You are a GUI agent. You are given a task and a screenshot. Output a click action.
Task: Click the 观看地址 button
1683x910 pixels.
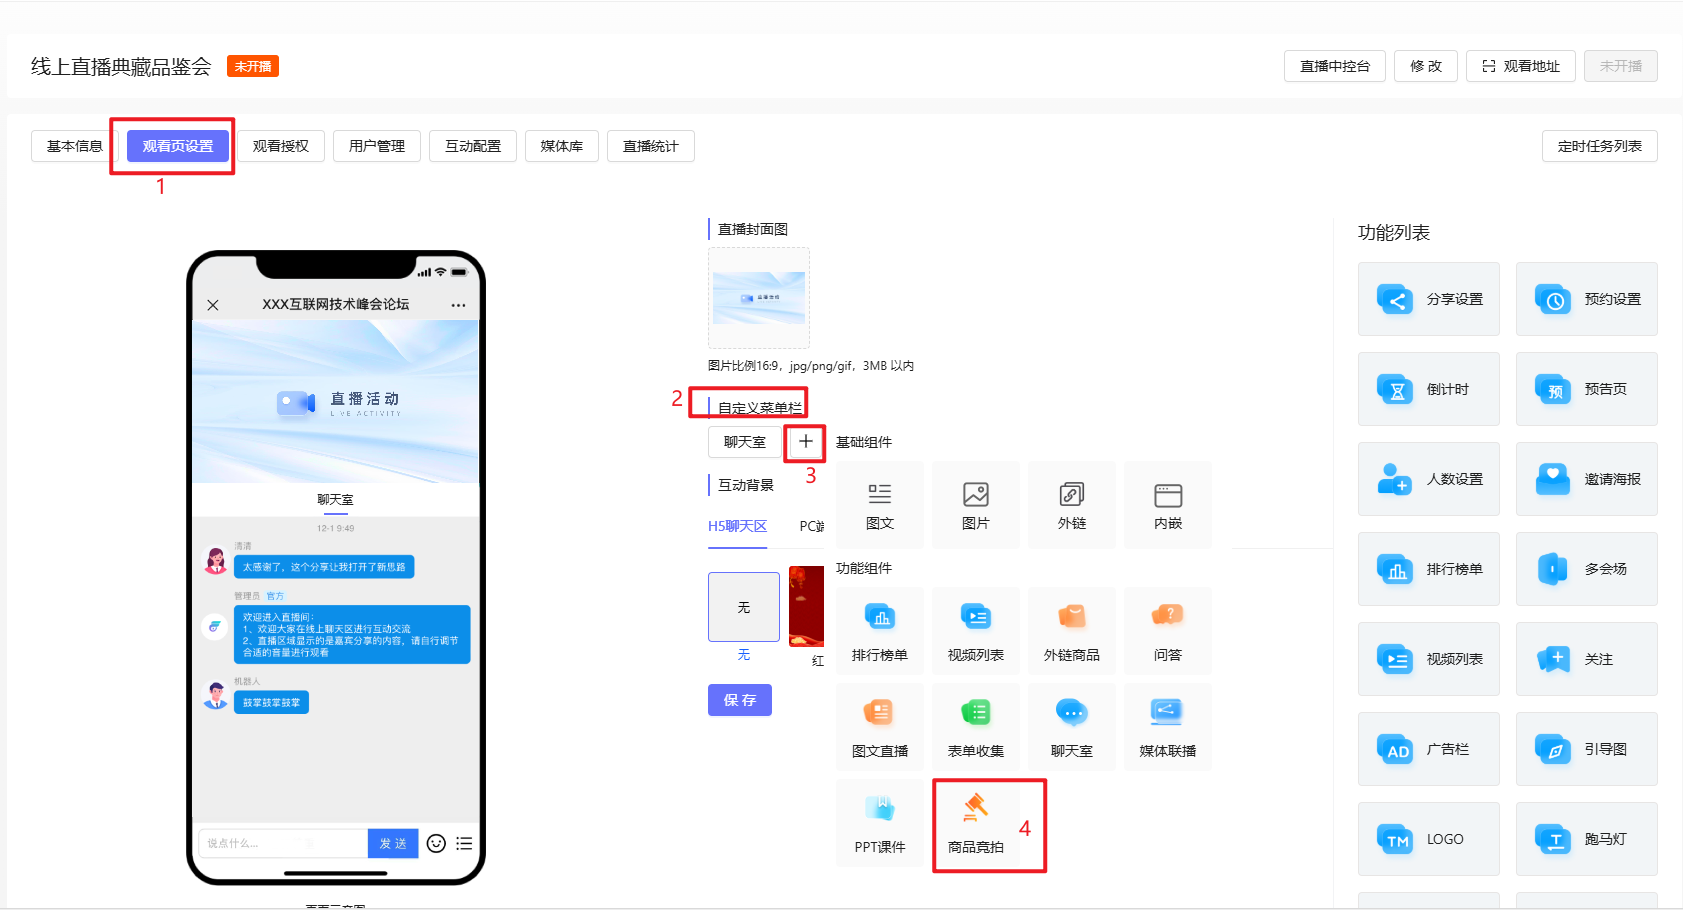[x=1520, y=66]
